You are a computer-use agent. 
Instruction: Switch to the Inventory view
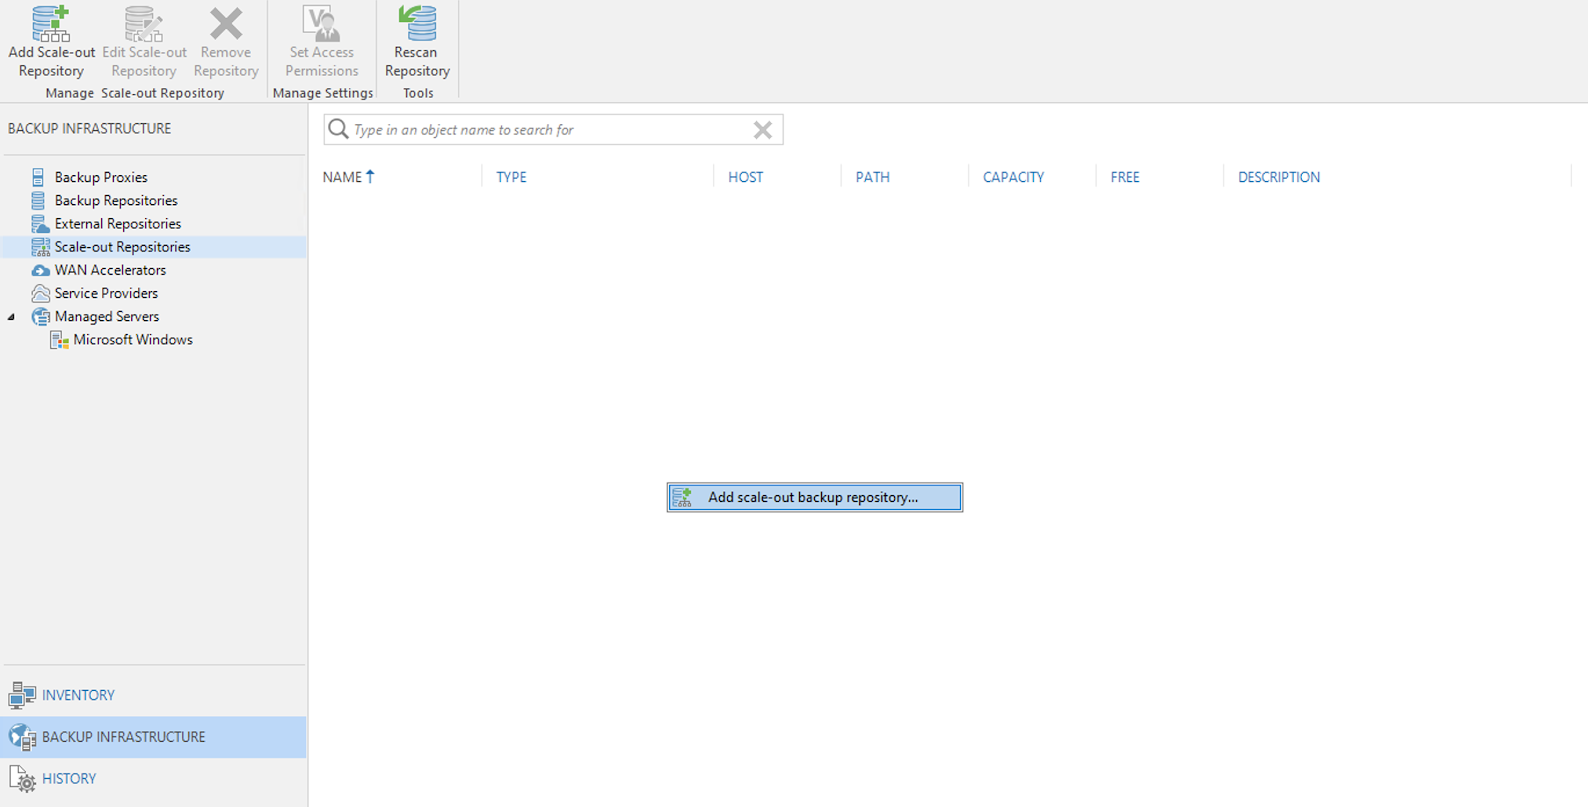(78, 695)
